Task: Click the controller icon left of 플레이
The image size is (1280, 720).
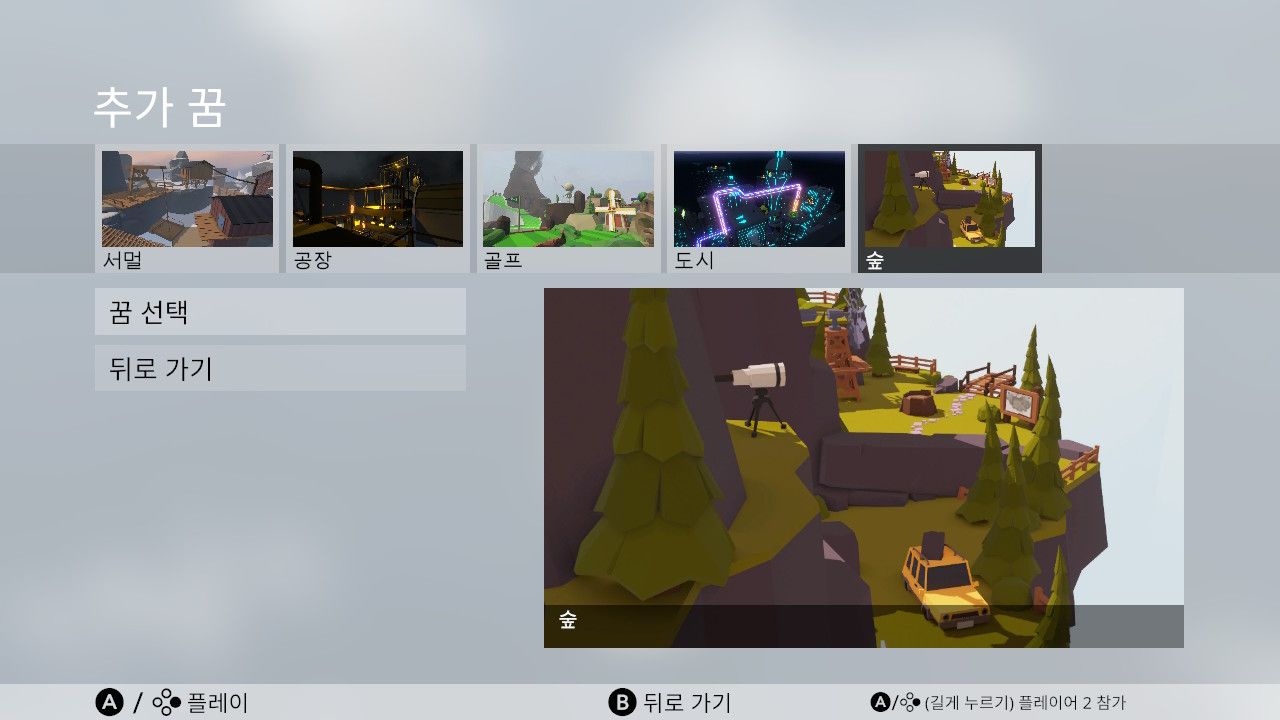Action: point(167,703)
